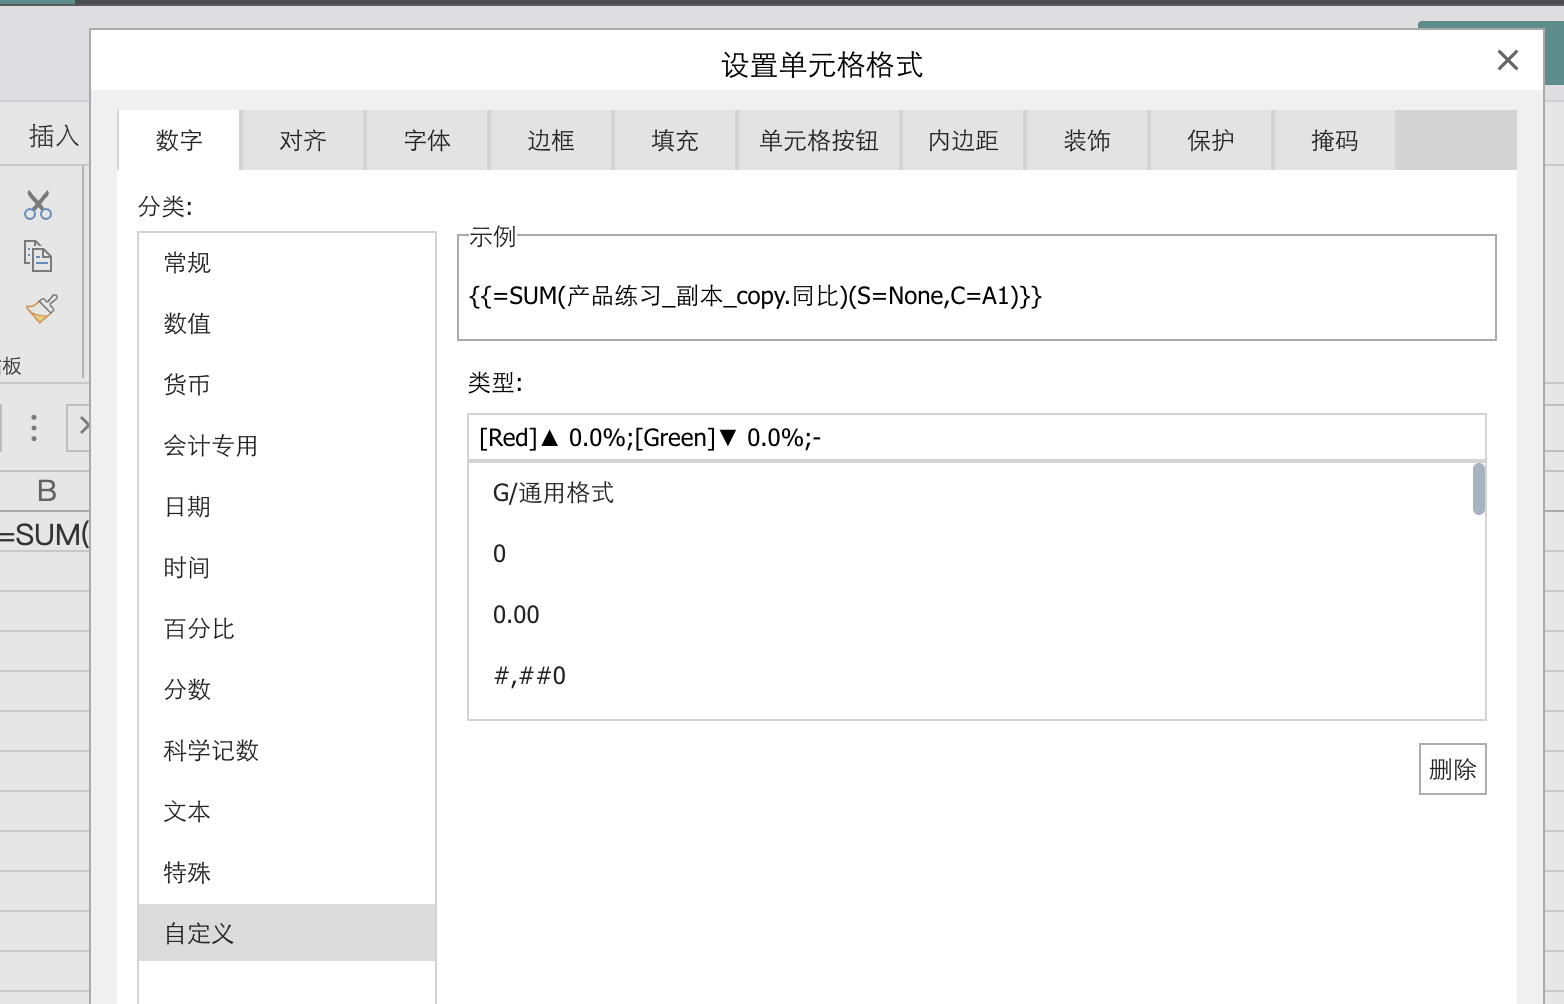The image size is (1564, 1004).
Task: Open the 保护 (Protection) tab
Action: [1210, 140]
